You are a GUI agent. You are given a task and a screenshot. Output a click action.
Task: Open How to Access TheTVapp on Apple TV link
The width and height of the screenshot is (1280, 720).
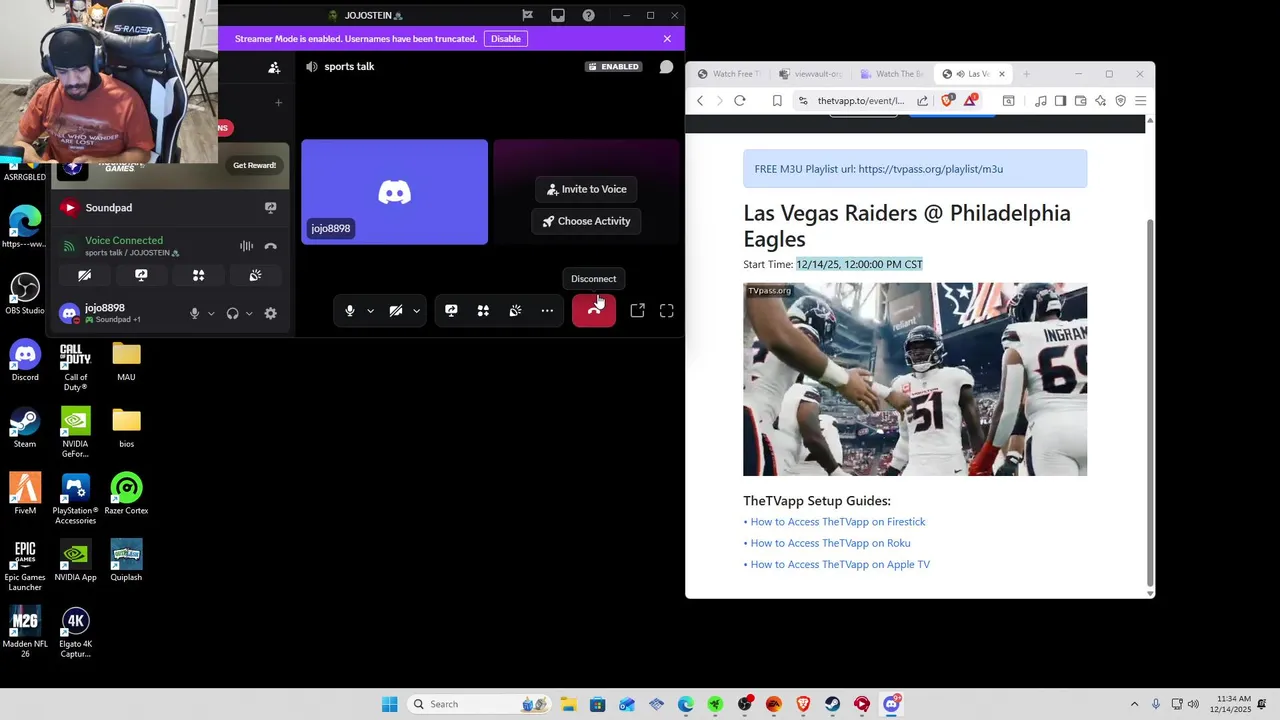pyautogui.click(x=840, y=565)
